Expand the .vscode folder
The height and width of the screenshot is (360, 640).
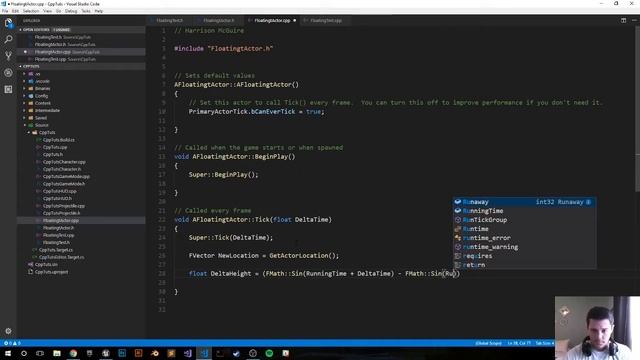pyautogui.click(x=42, y=81)
